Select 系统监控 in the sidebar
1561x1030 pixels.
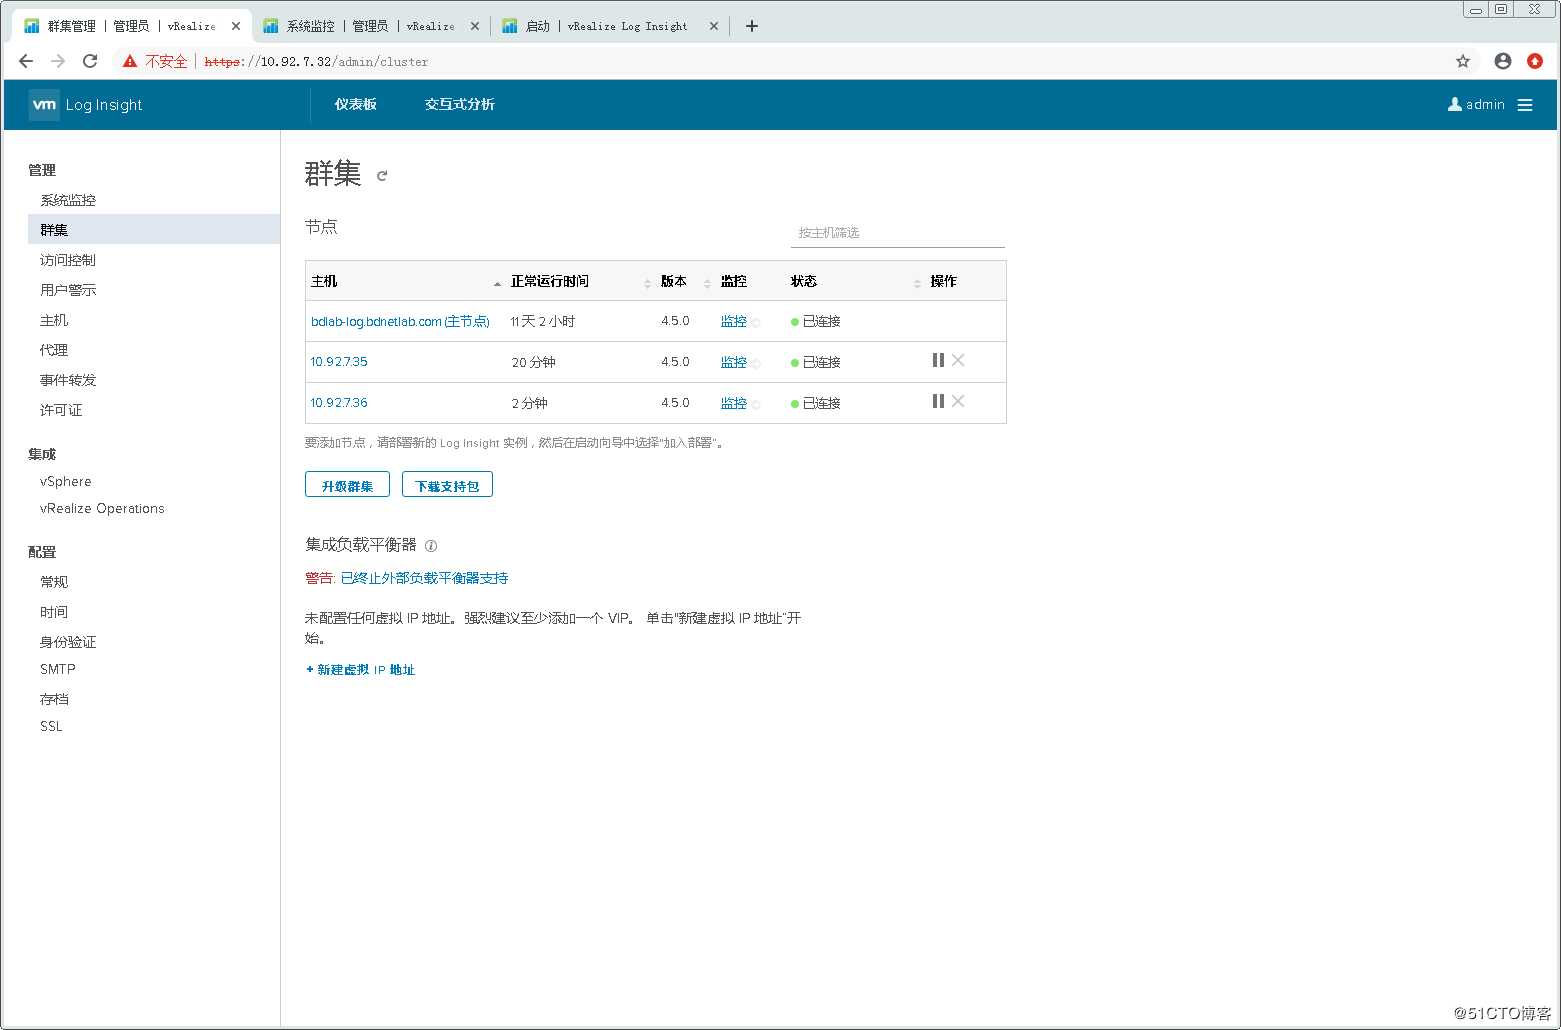click(68, 200)
